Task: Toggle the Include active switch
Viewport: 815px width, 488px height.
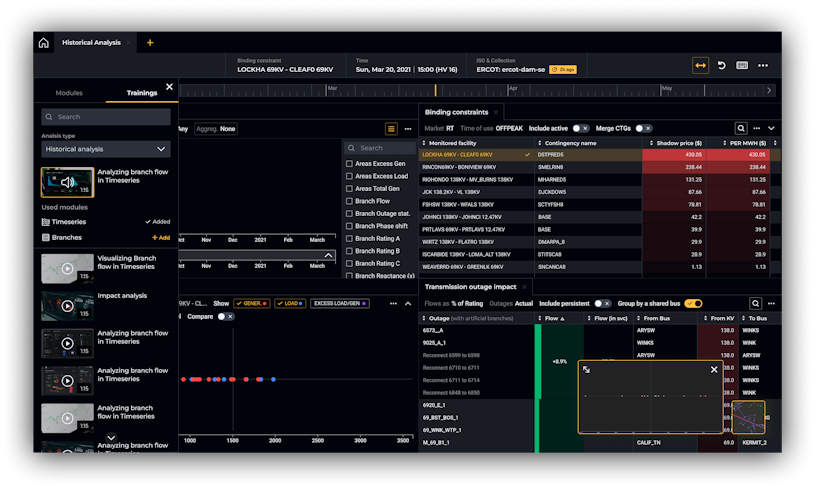Action: point(581,128)
